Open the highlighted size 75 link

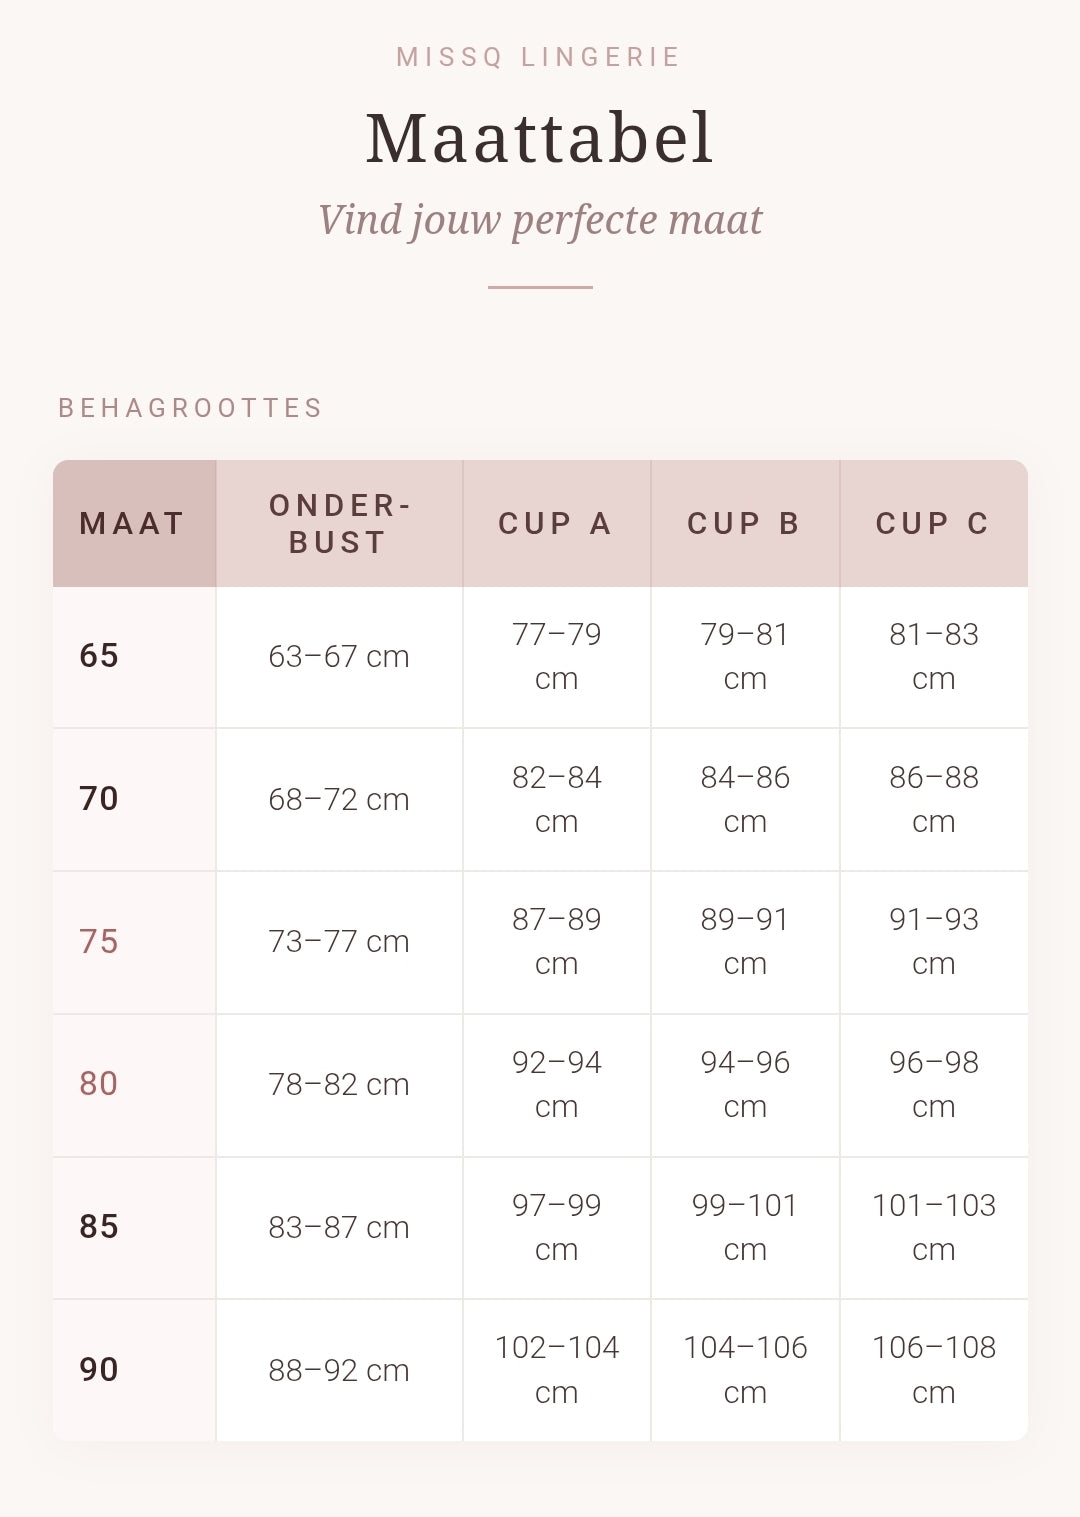tap(99, 942)
